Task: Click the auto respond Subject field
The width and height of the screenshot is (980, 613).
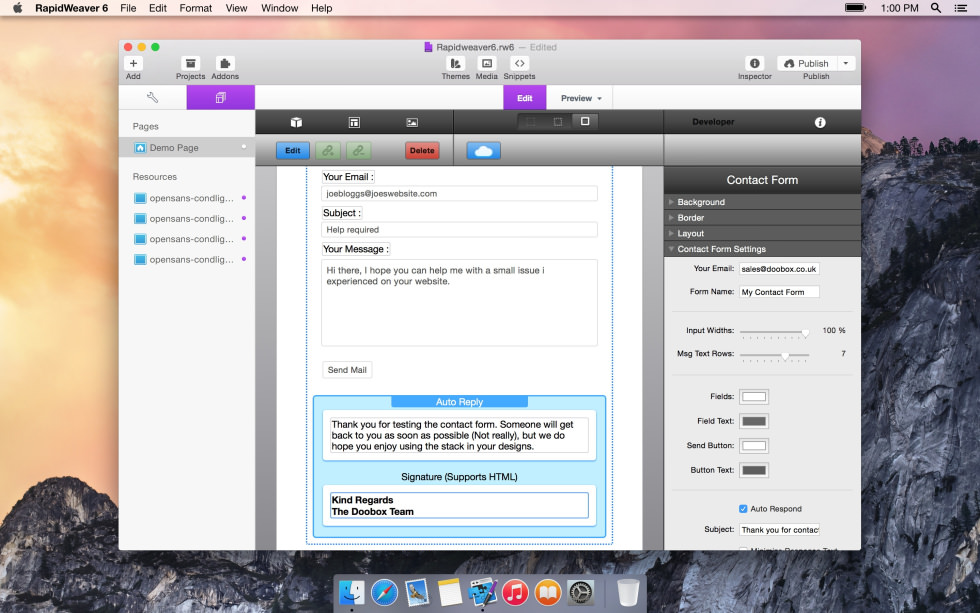Action: 779,530
